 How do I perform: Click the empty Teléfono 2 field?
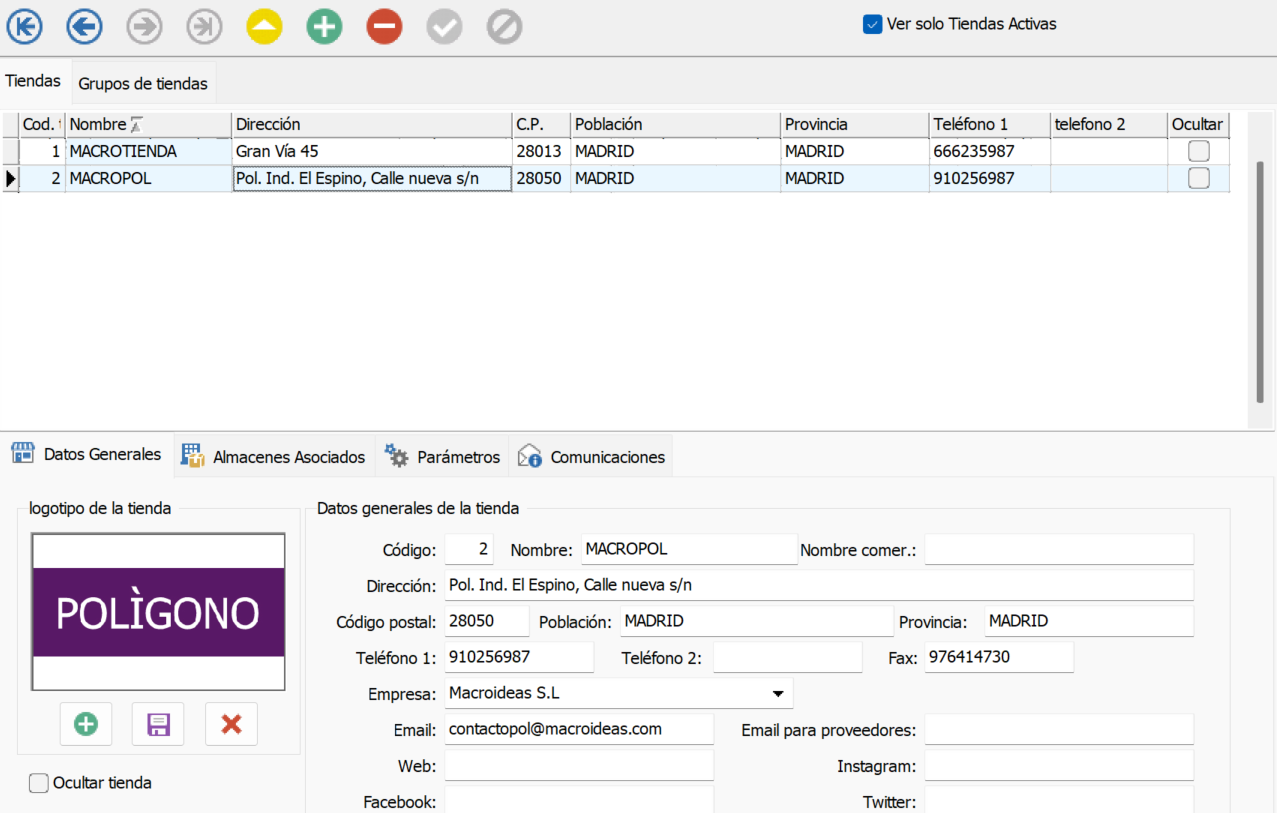pos(787,657)
